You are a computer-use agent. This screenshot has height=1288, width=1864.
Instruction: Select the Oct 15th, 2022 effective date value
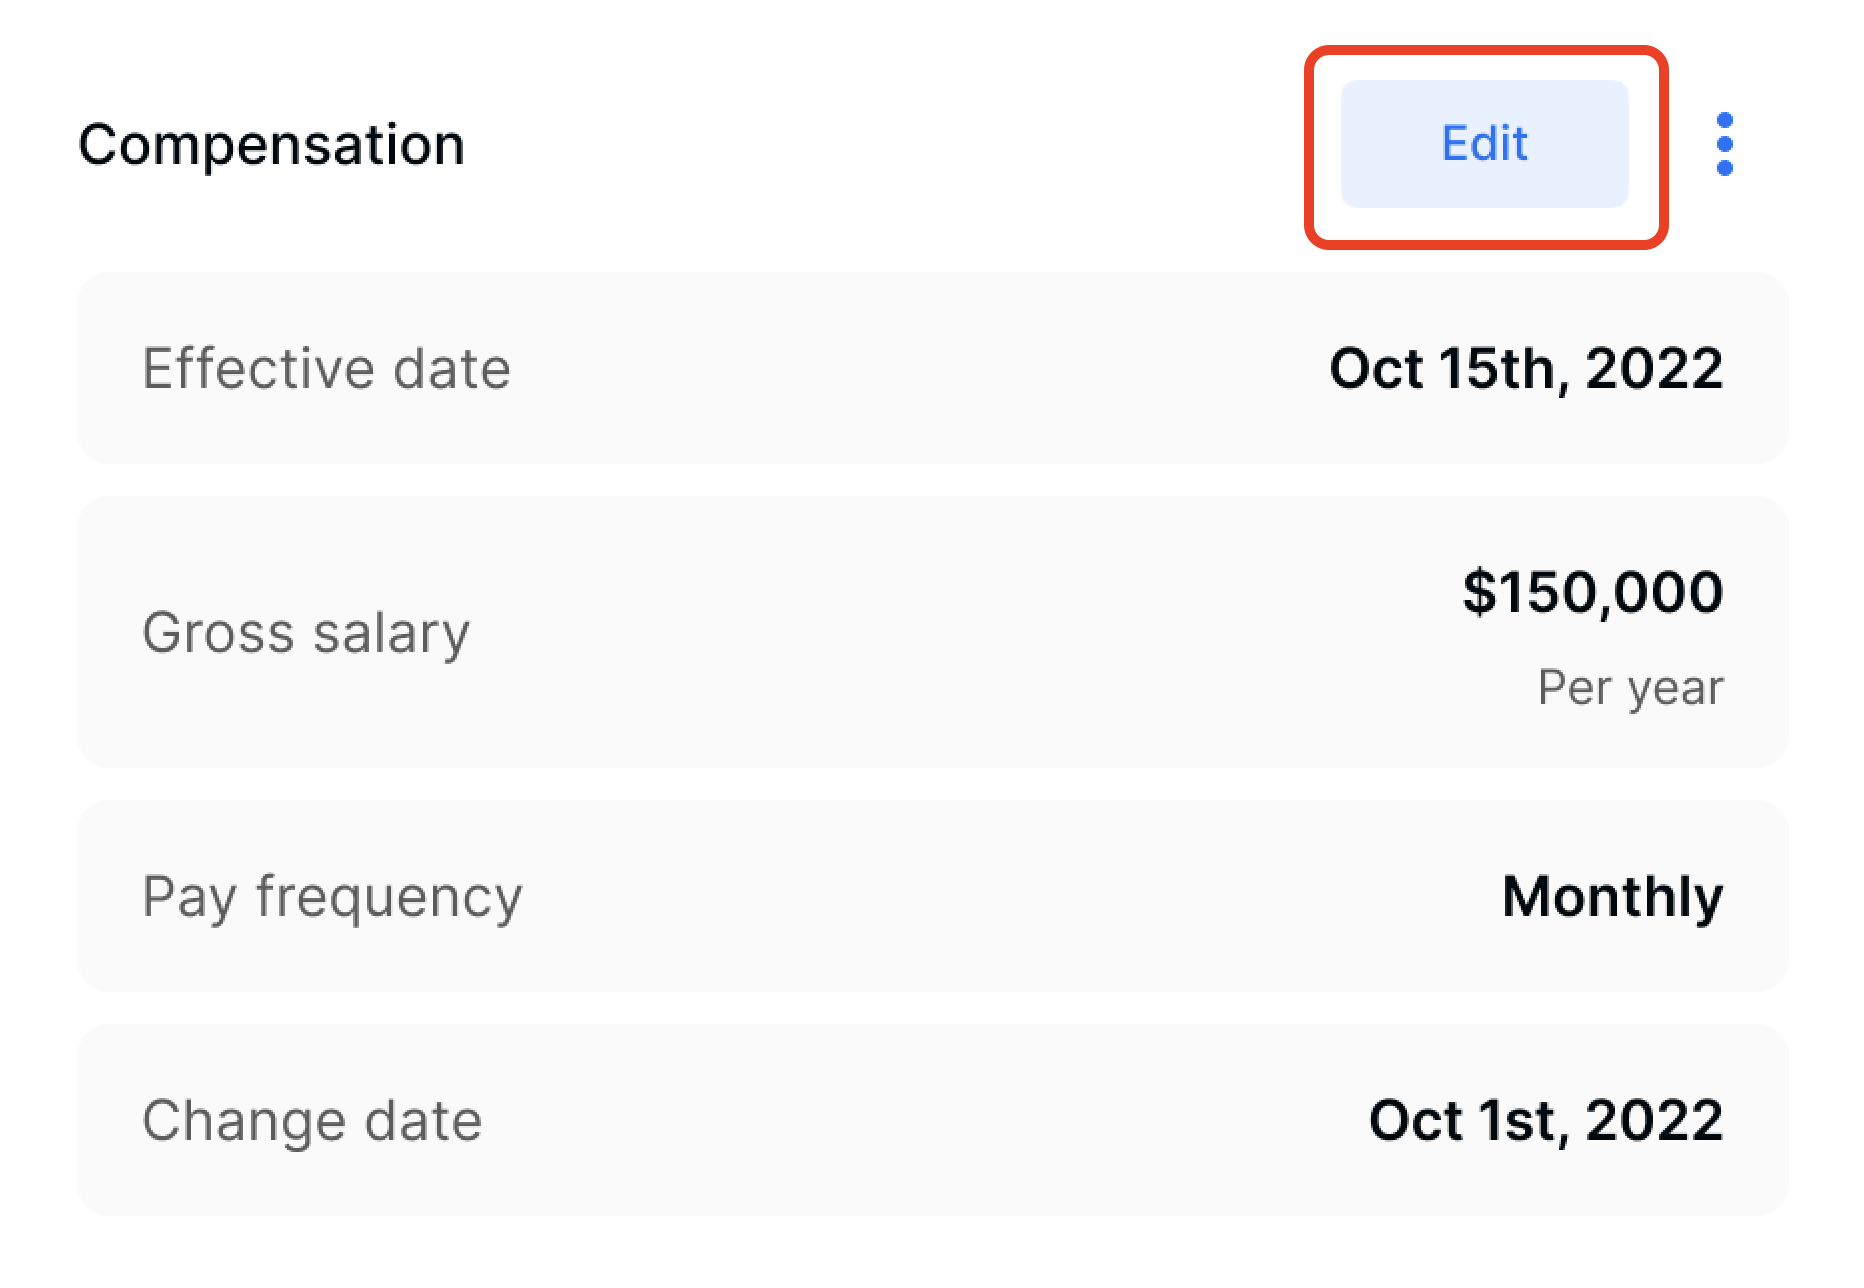(1525, 368)
